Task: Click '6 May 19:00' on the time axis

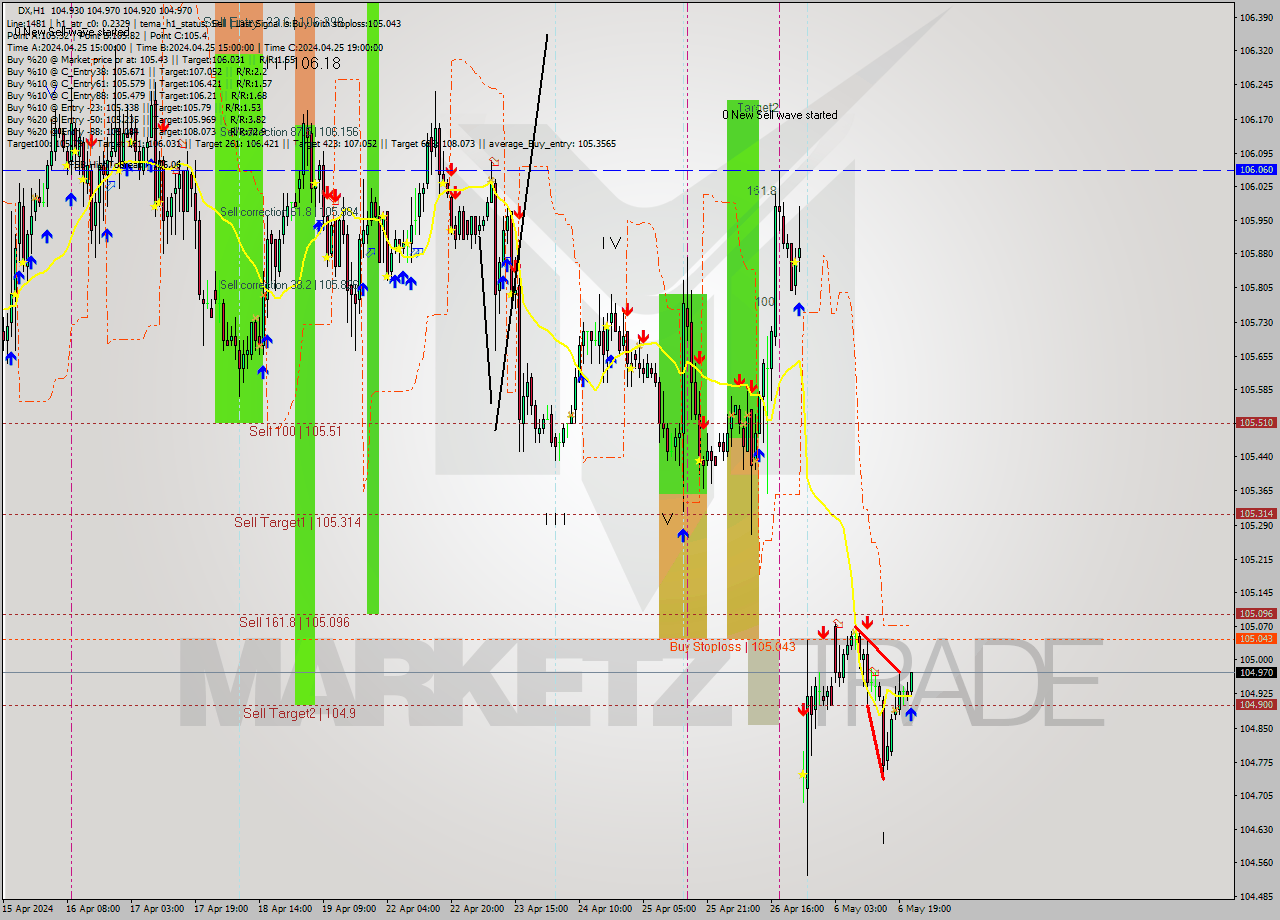Action: point(924,909)
